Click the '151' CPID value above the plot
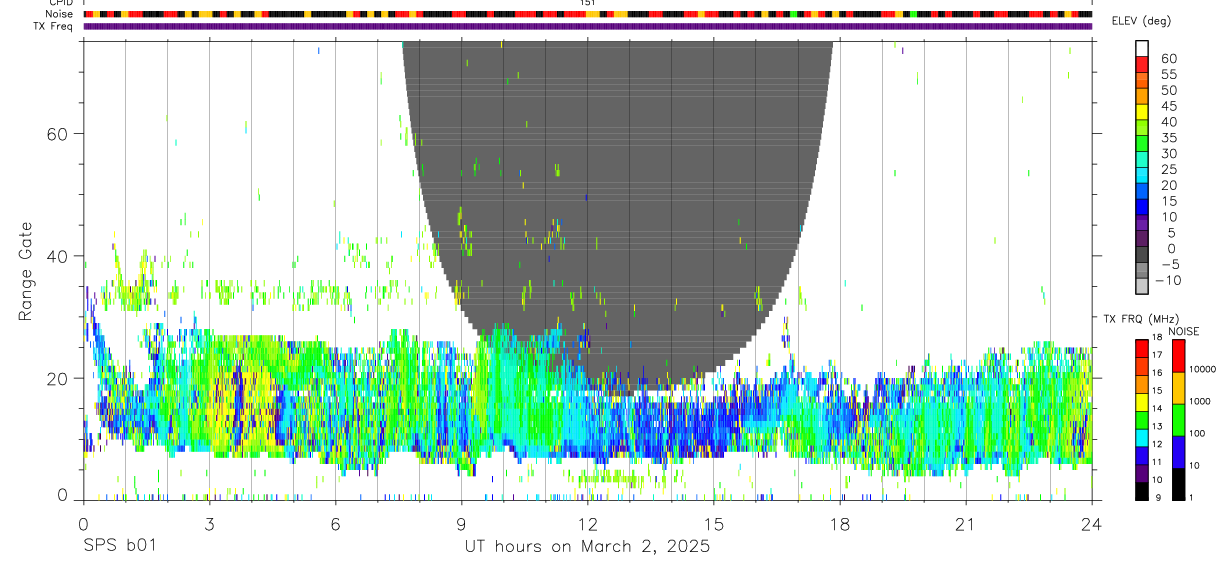Viewport: 1228px width, 567px height. point(588,3)
